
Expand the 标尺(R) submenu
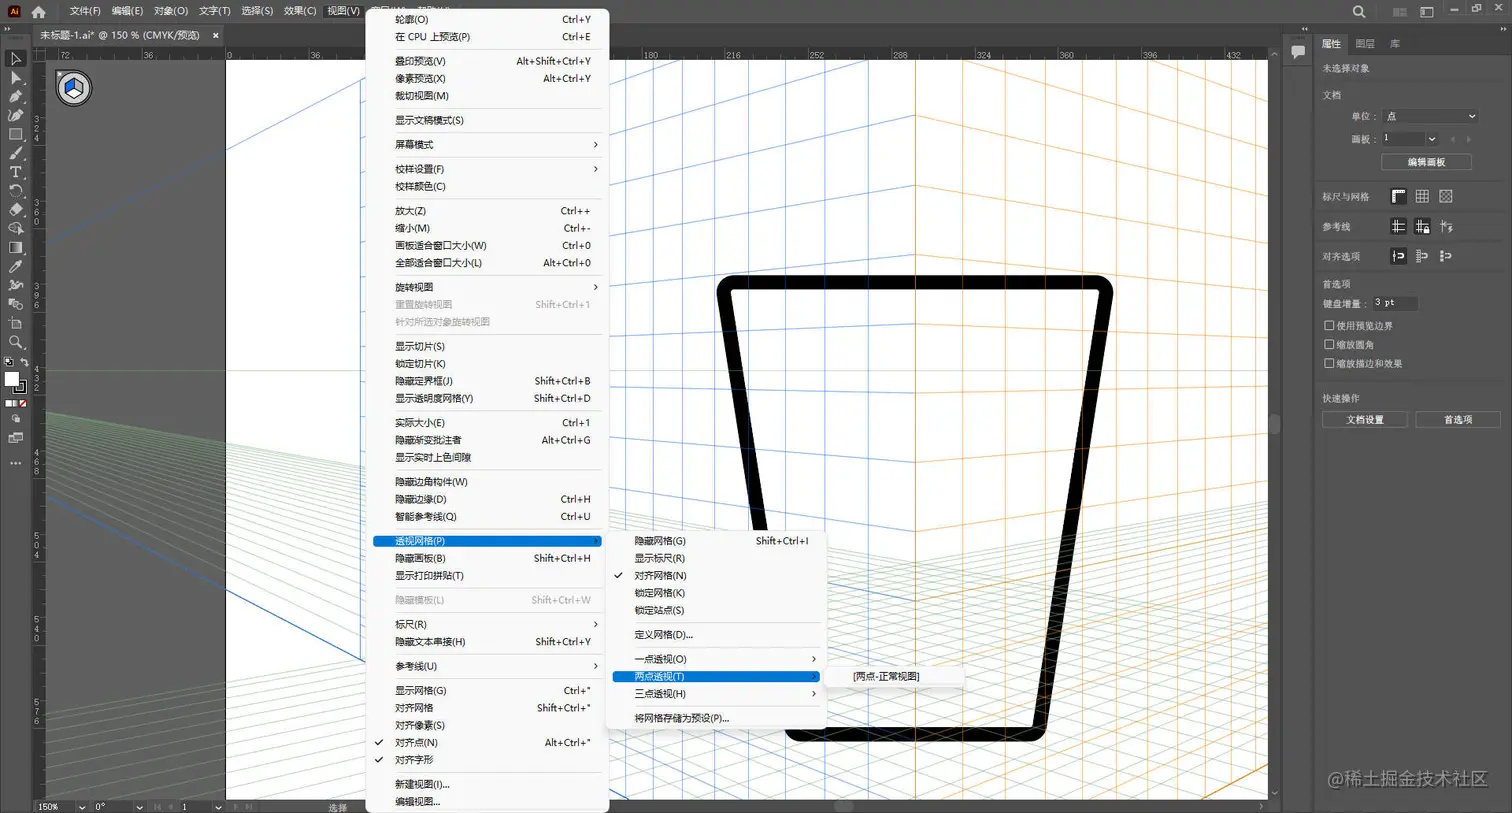click(x=487, y=624)
